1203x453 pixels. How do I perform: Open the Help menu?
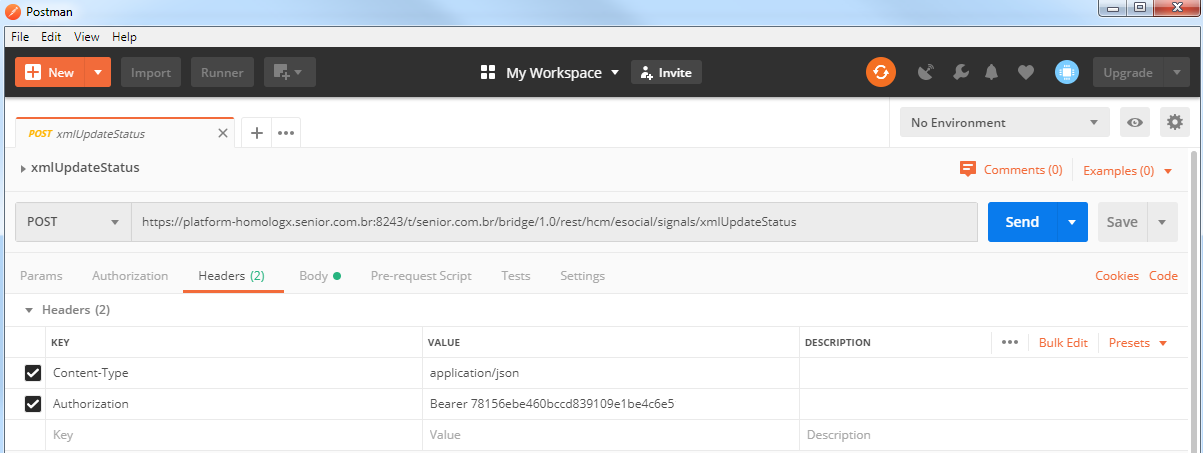(x=124, y=36)
